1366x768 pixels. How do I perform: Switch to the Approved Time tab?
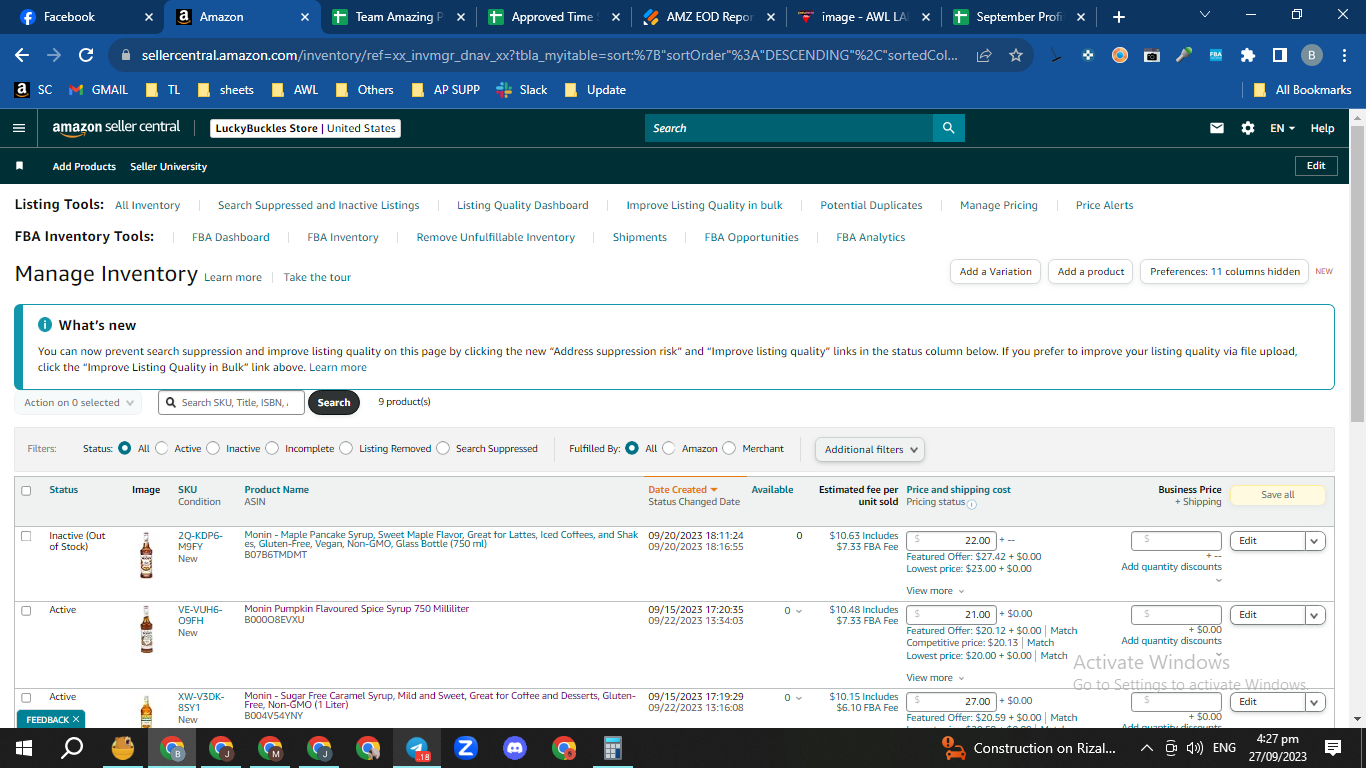coord(553,17)
